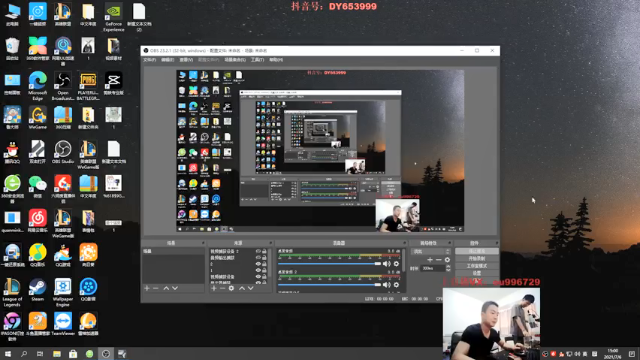Open the OBS Studio desktop shortcut
The width and height of the screenshot is (640, 360).
[x=63, y=152]
